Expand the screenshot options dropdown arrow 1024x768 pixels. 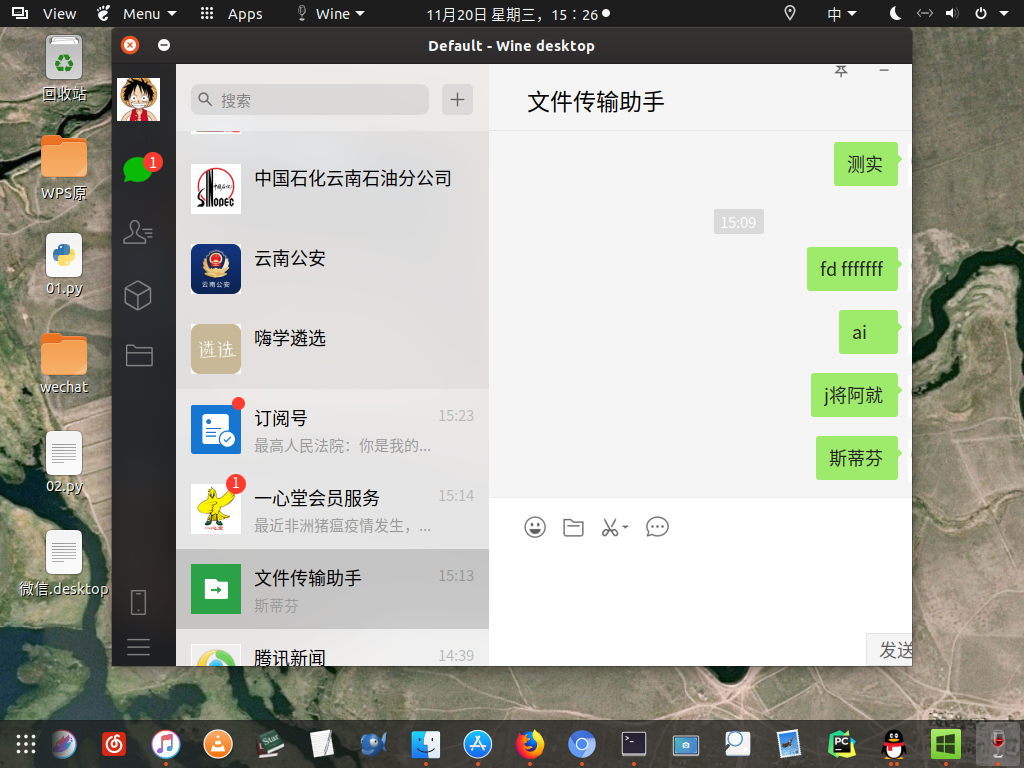click(x=625, y=526)
